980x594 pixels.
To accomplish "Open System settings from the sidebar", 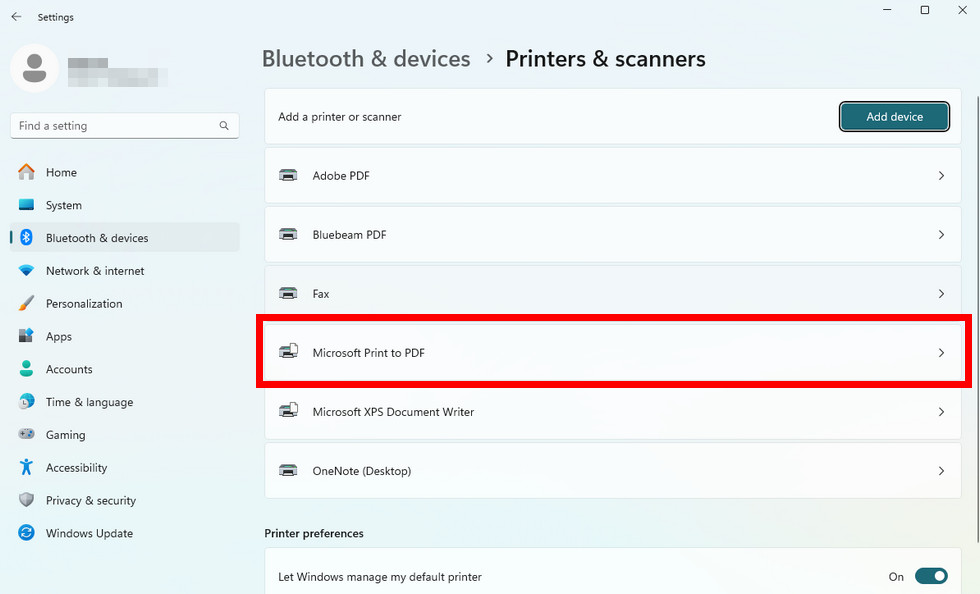I will pos(24,205).
